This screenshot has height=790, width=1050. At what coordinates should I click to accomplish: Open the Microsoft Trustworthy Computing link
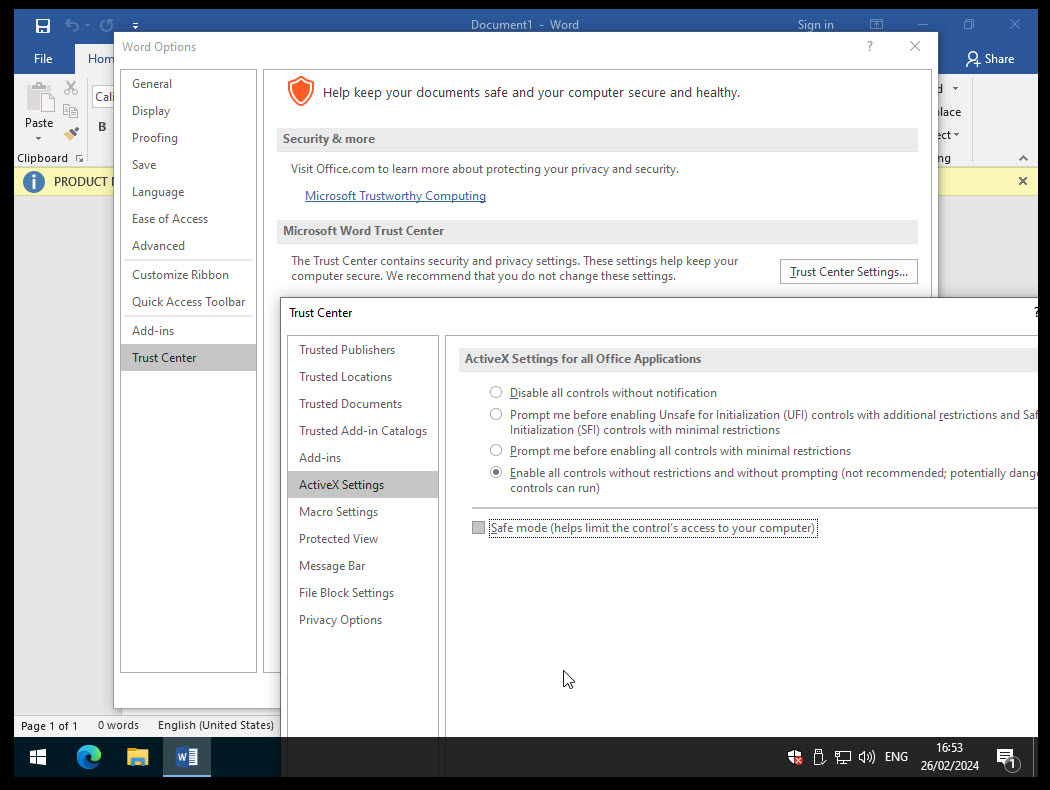pos(395,196)
